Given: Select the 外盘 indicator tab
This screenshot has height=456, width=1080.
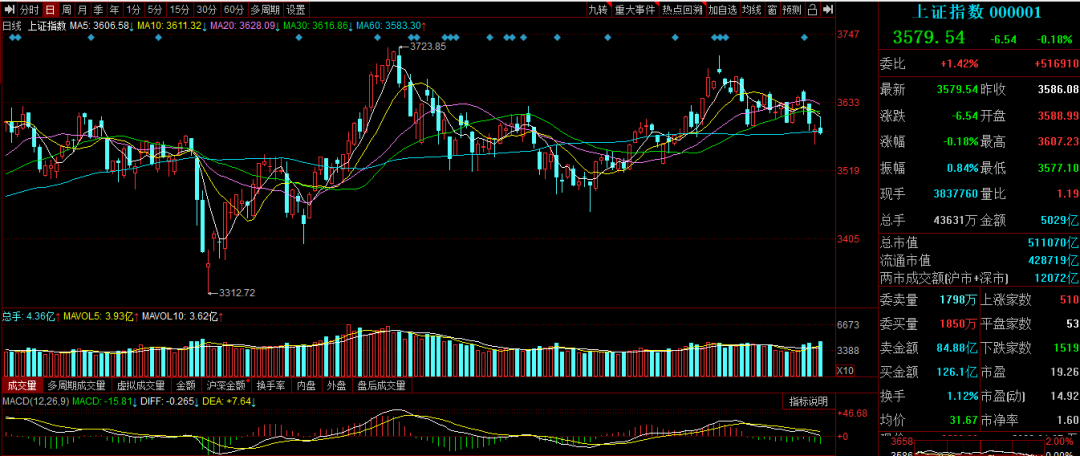Looking at the screenshot, I should coord(337,386).
